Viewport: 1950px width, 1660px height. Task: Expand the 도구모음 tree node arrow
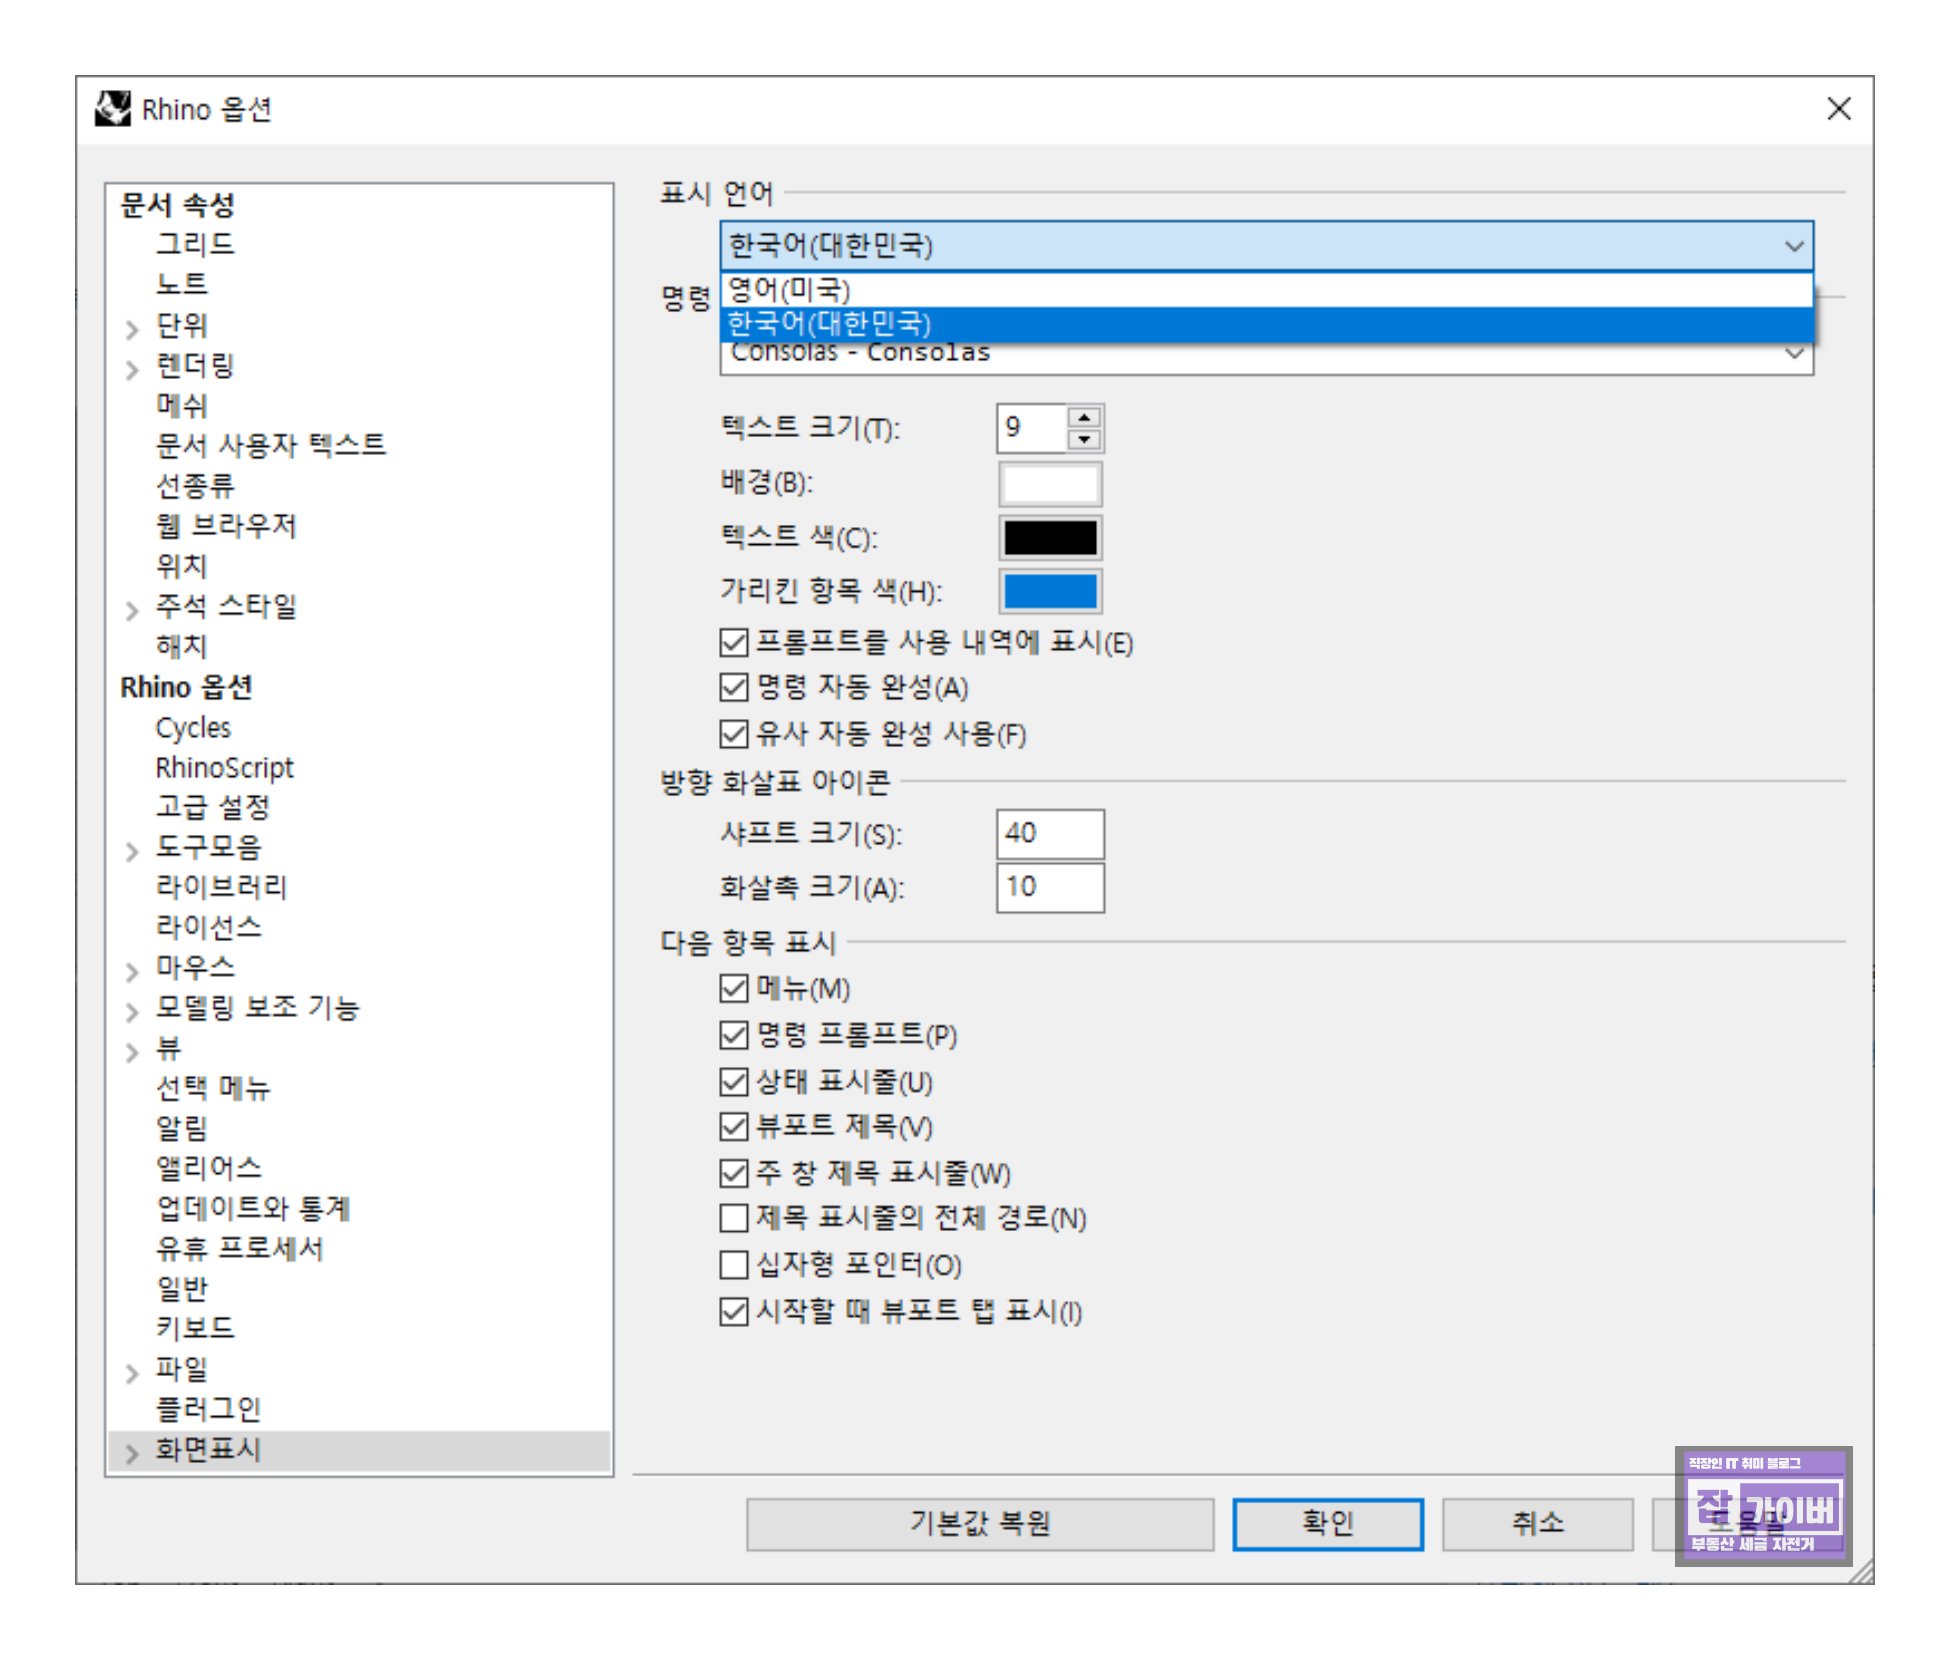coord(132,851)
